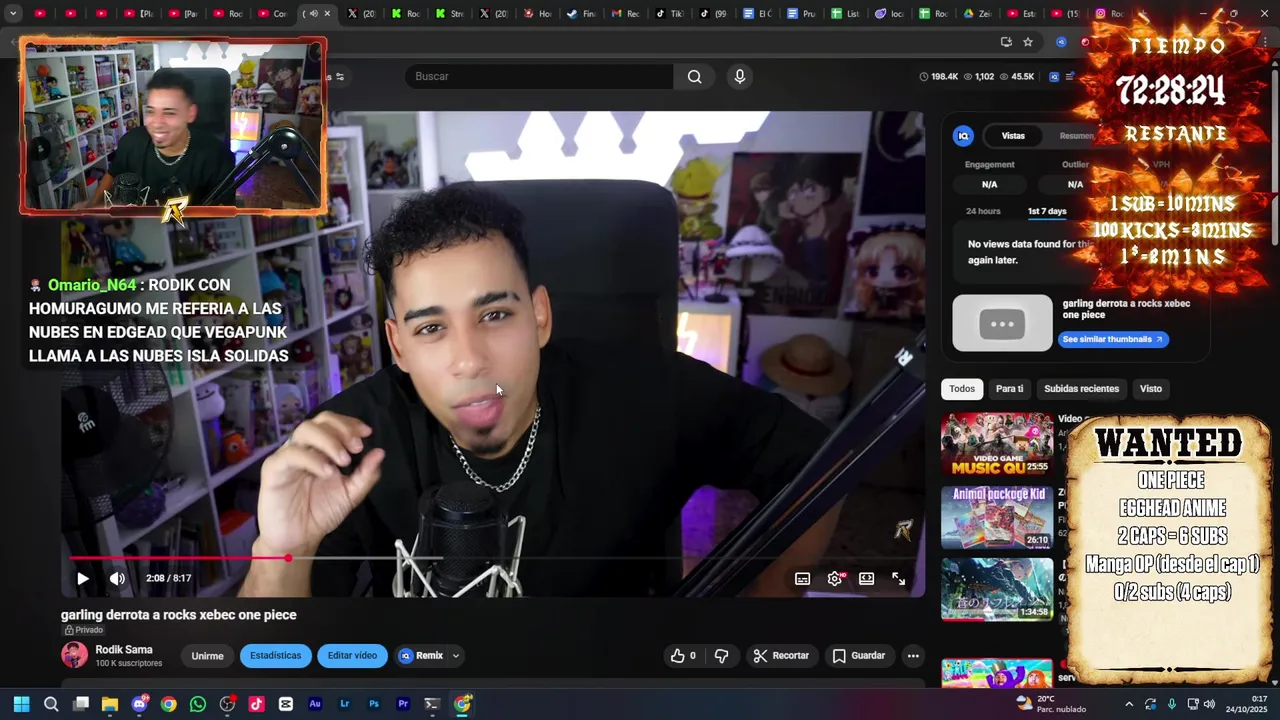The image size is (1280, 720).
Task: Open File Explorer from taskbar
Action: tap(110, 704)
